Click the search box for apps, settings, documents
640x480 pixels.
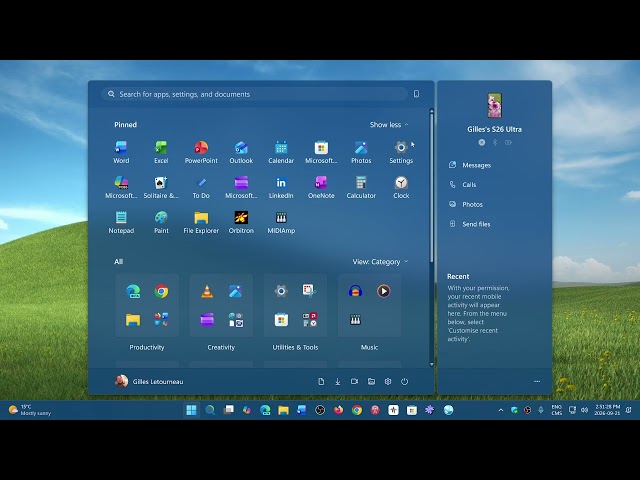click(255, 94)
